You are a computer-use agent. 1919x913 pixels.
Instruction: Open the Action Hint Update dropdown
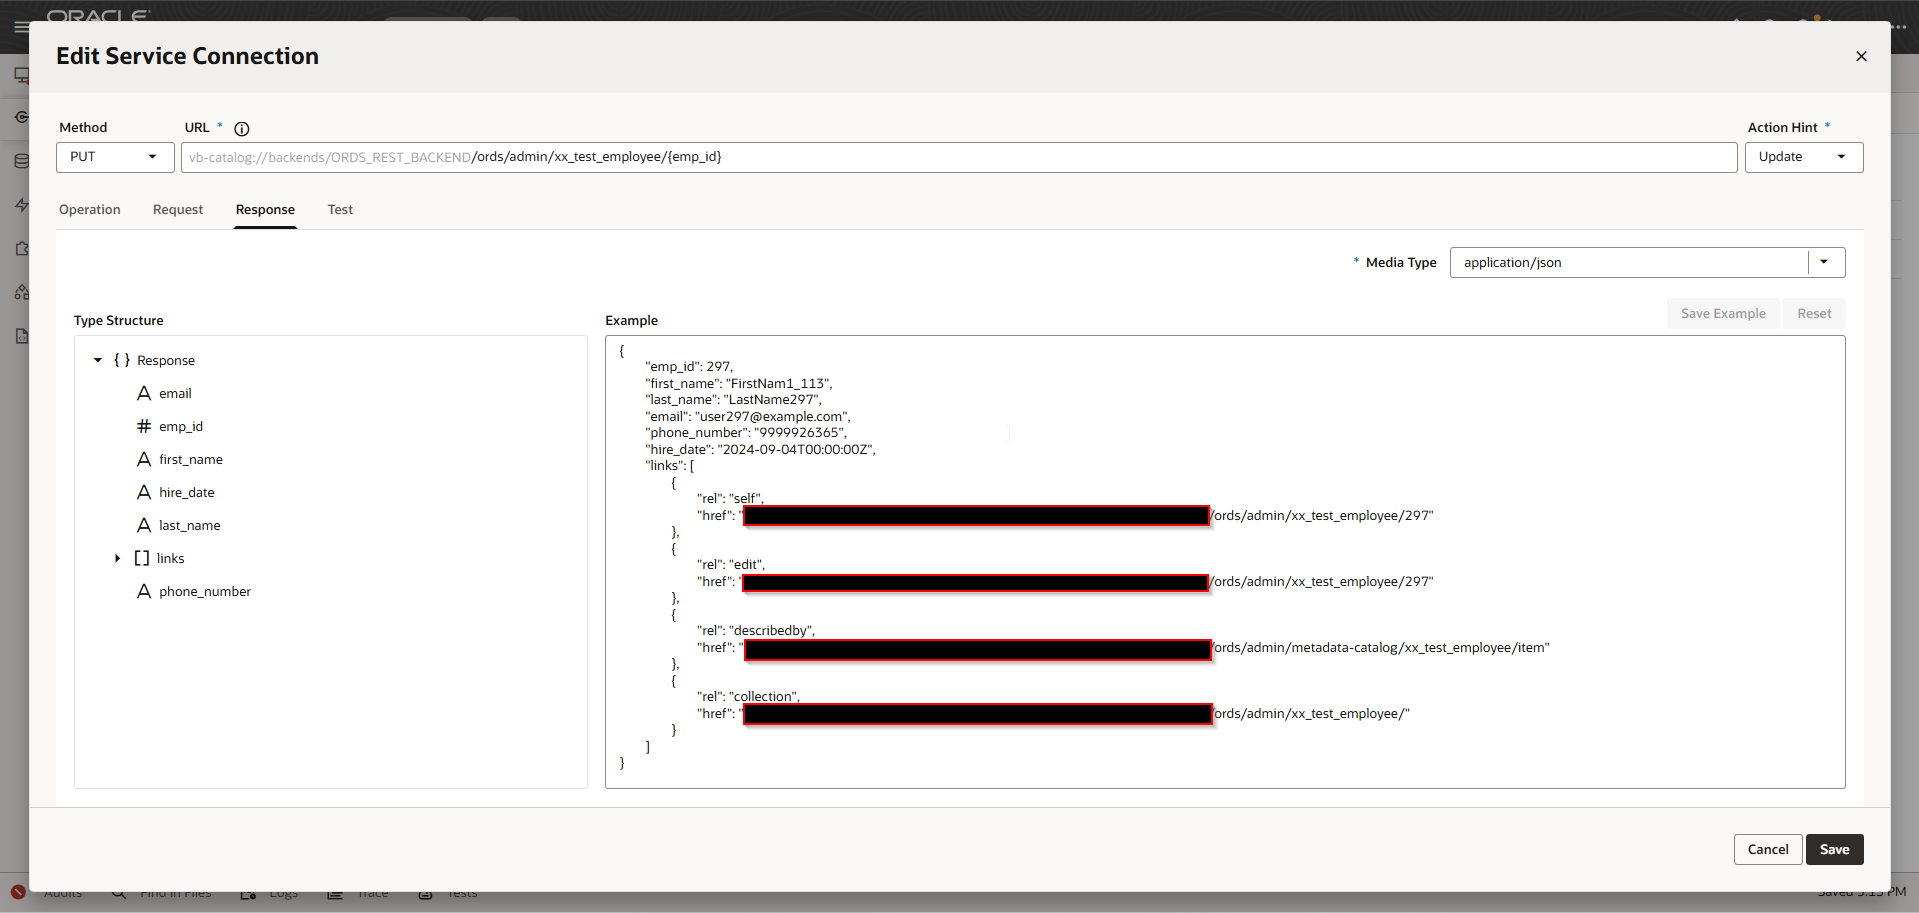[x=1803, y=157]
